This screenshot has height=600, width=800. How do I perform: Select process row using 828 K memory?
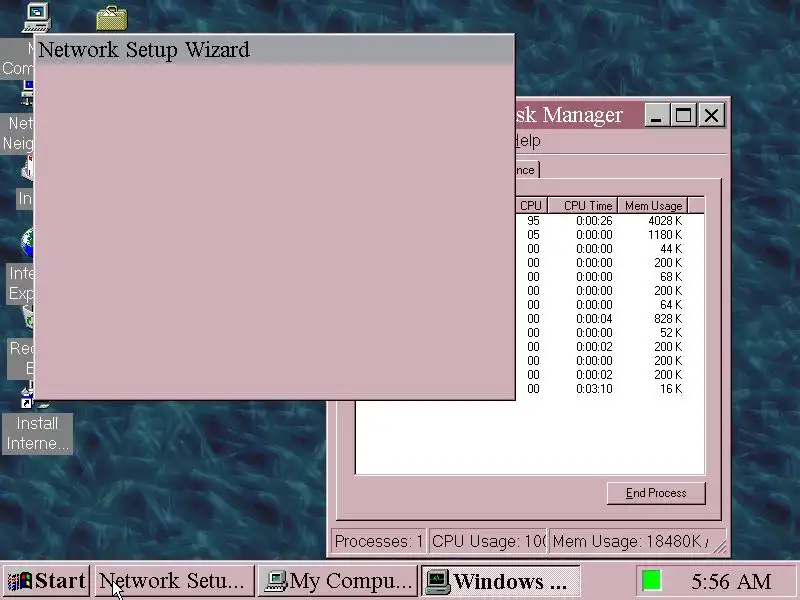pos(610,319)
